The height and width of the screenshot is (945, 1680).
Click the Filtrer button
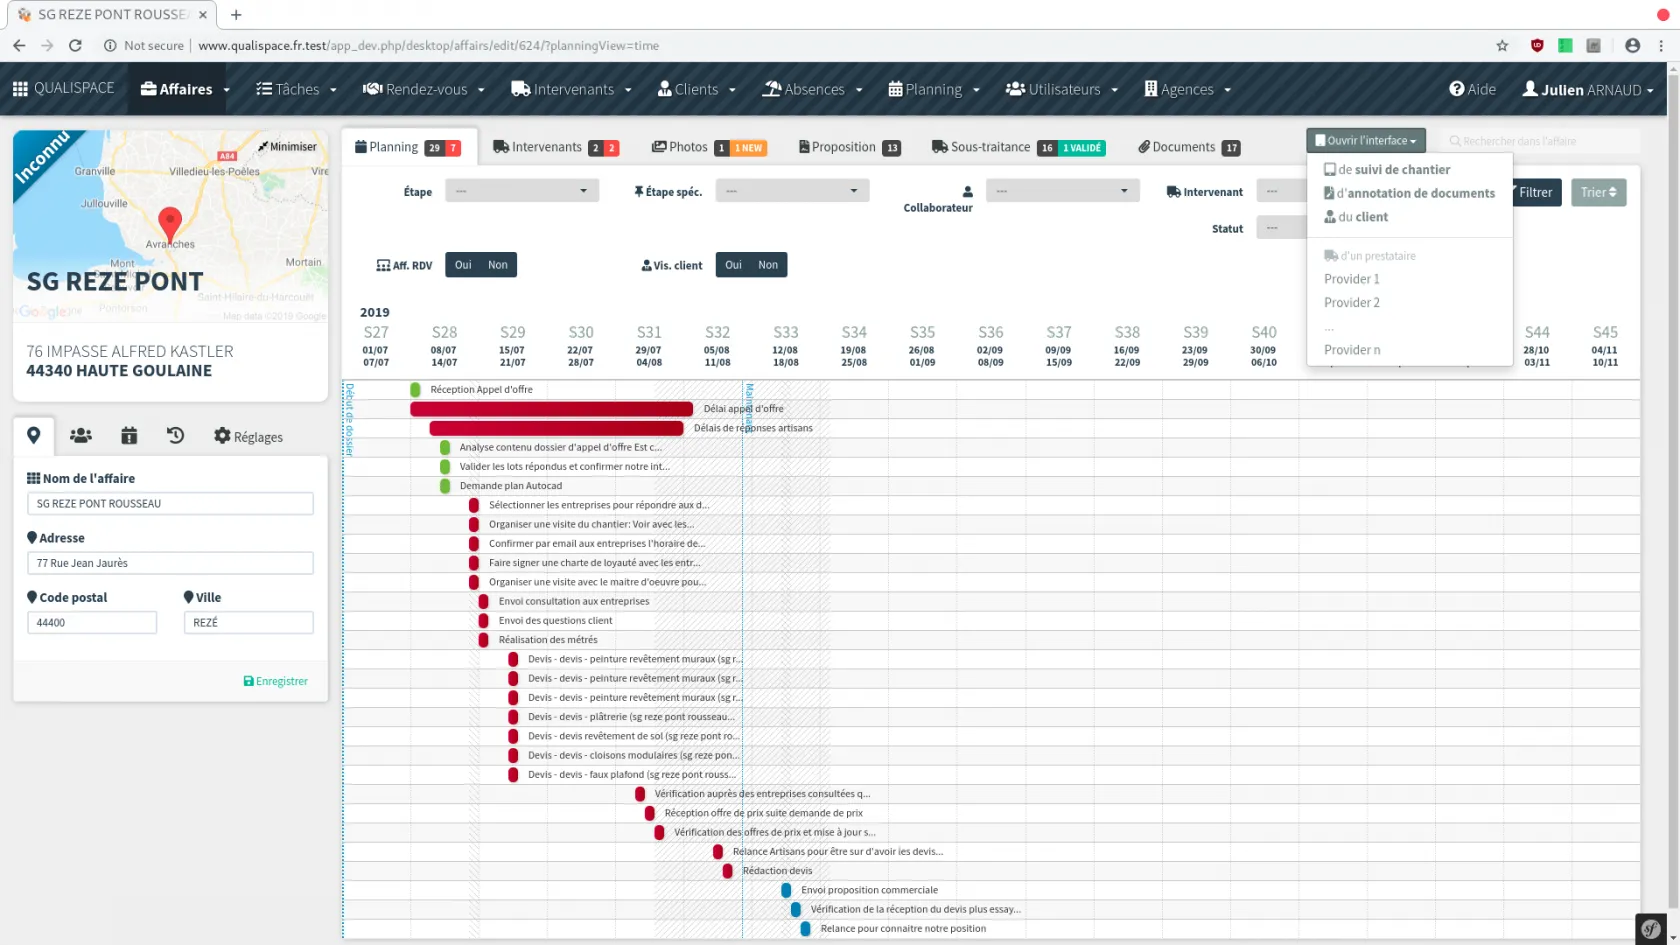[1535, 192]
